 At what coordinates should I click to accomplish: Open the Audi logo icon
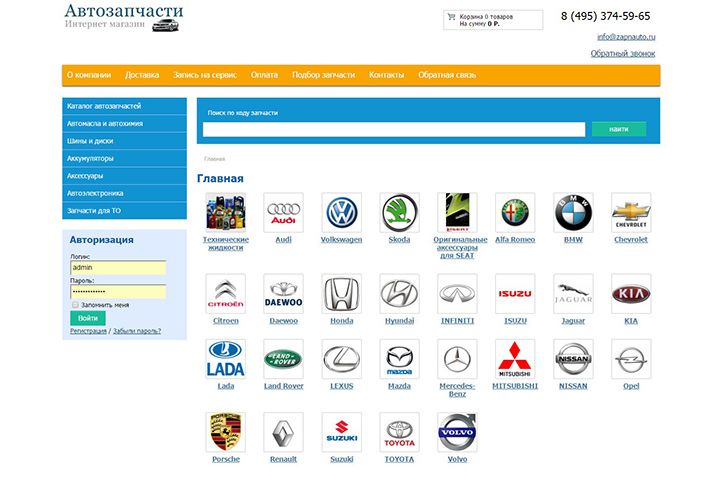[x=283, y=213]
